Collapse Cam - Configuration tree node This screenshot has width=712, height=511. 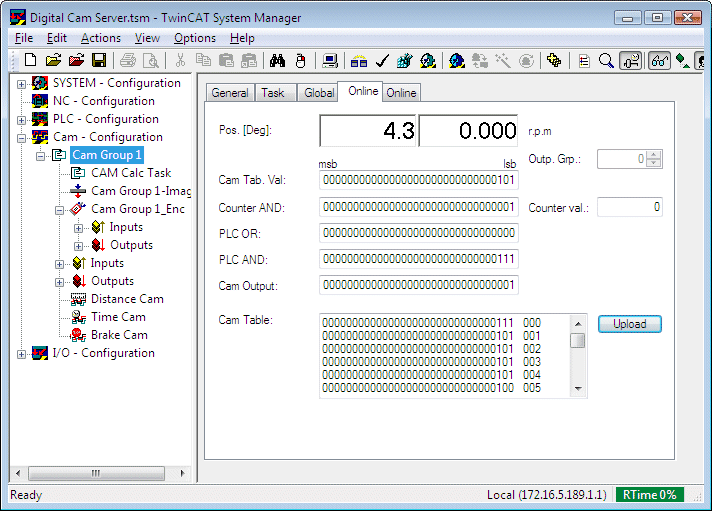click(21, 138)
